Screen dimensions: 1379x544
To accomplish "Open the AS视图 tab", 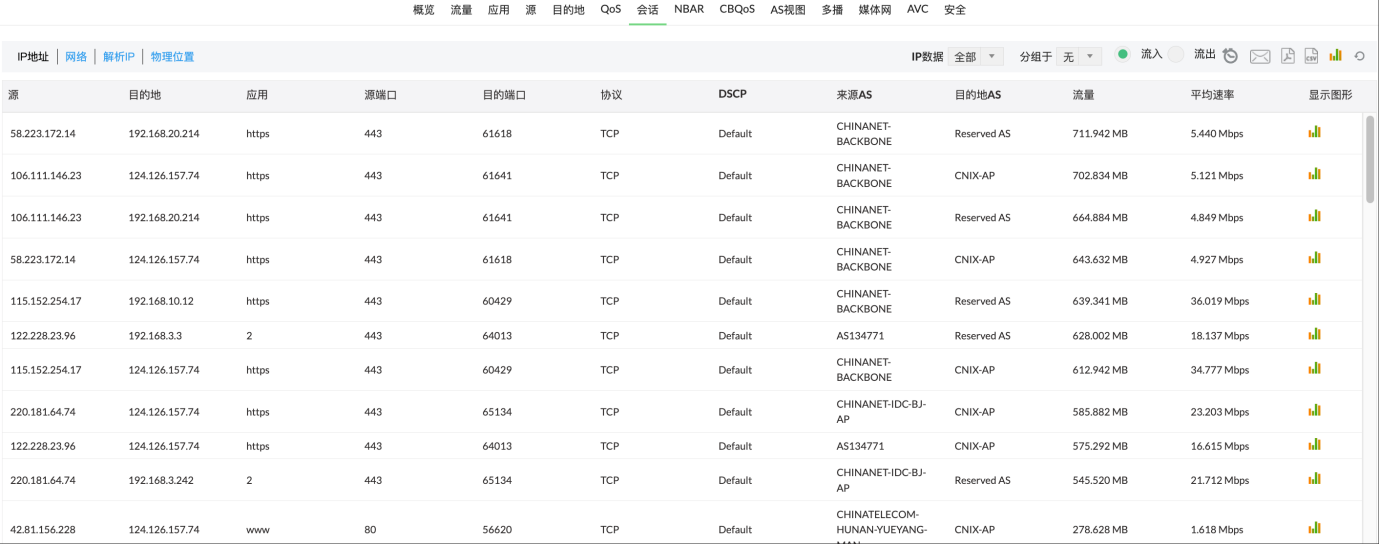I will click(x=788, y=10).
